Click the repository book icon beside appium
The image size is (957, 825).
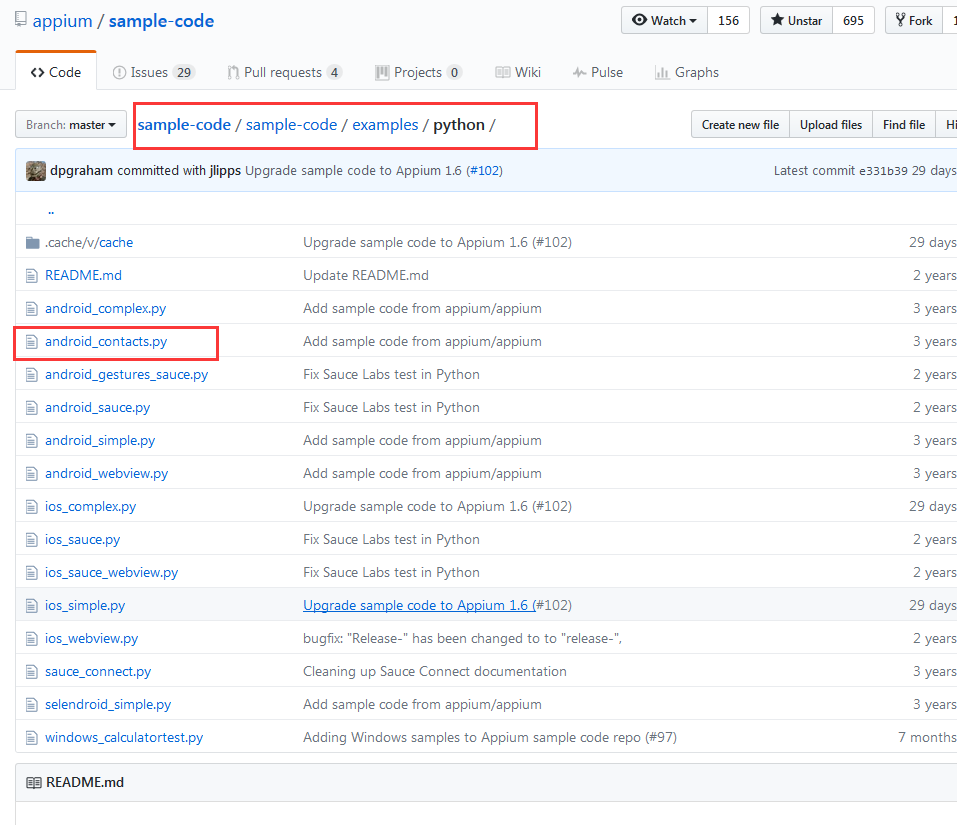point(21,20)
